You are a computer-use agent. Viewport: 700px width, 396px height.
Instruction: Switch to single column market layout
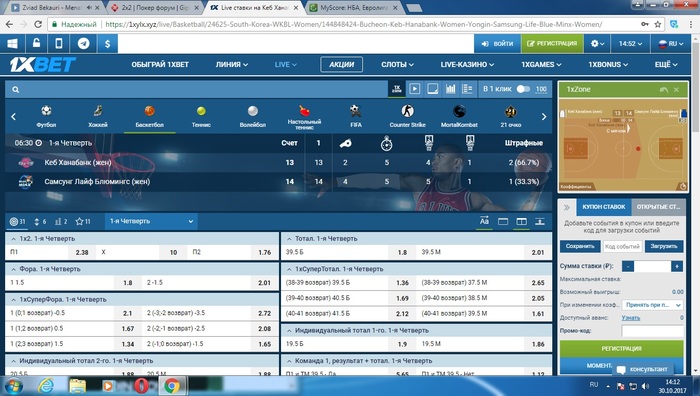click(503, 222)
